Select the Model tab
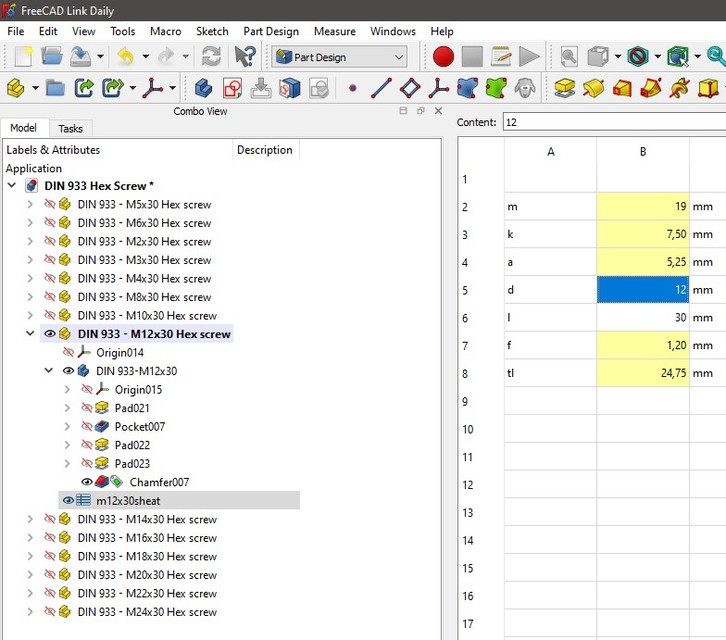 click(x=24, y=127)
